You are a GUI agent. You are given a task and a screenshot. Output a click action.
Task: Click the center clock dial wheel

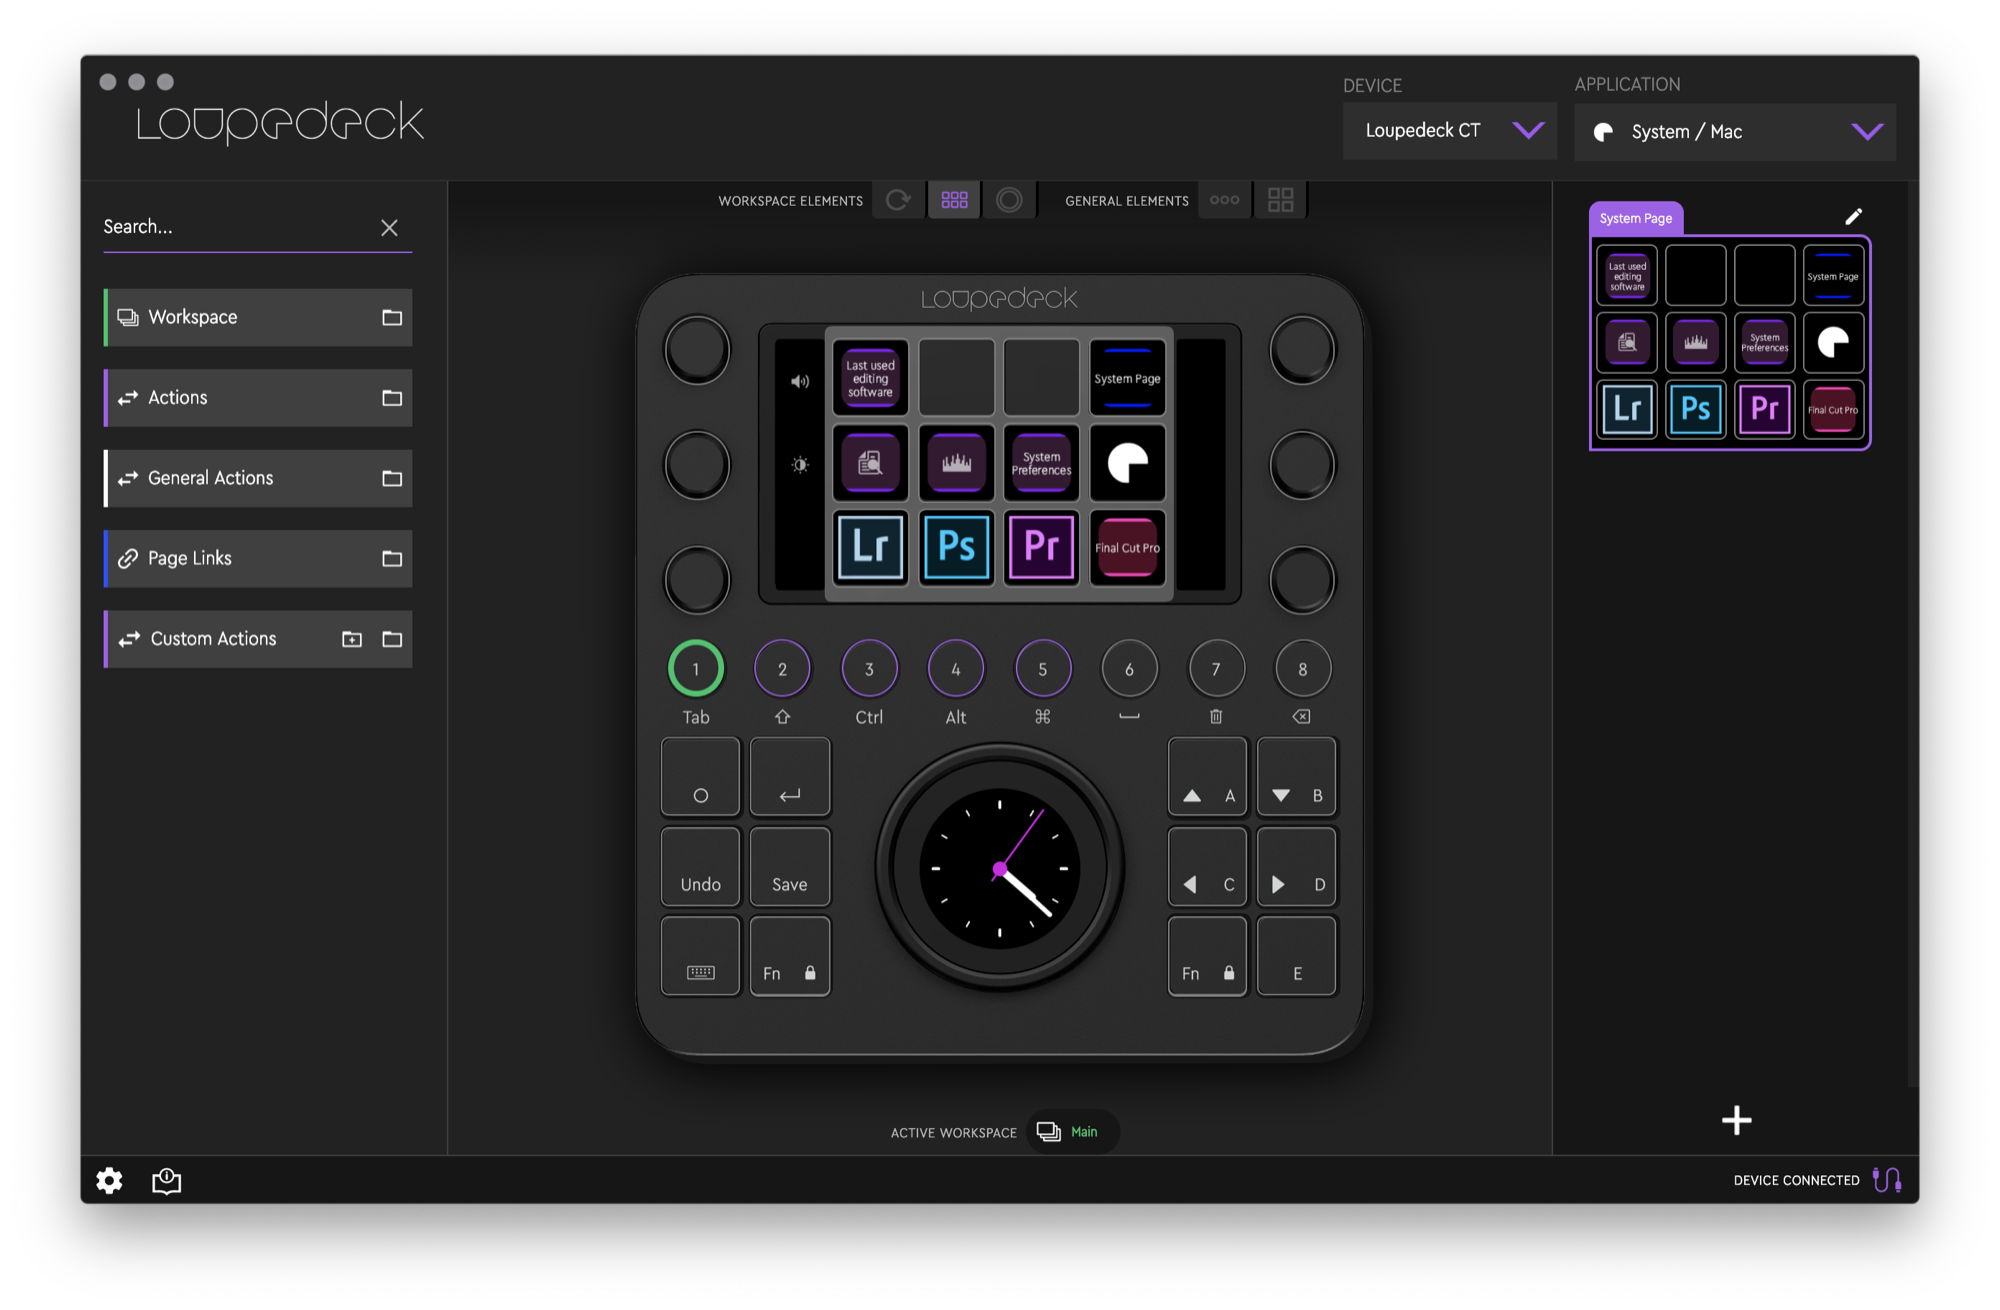(999, 868)
